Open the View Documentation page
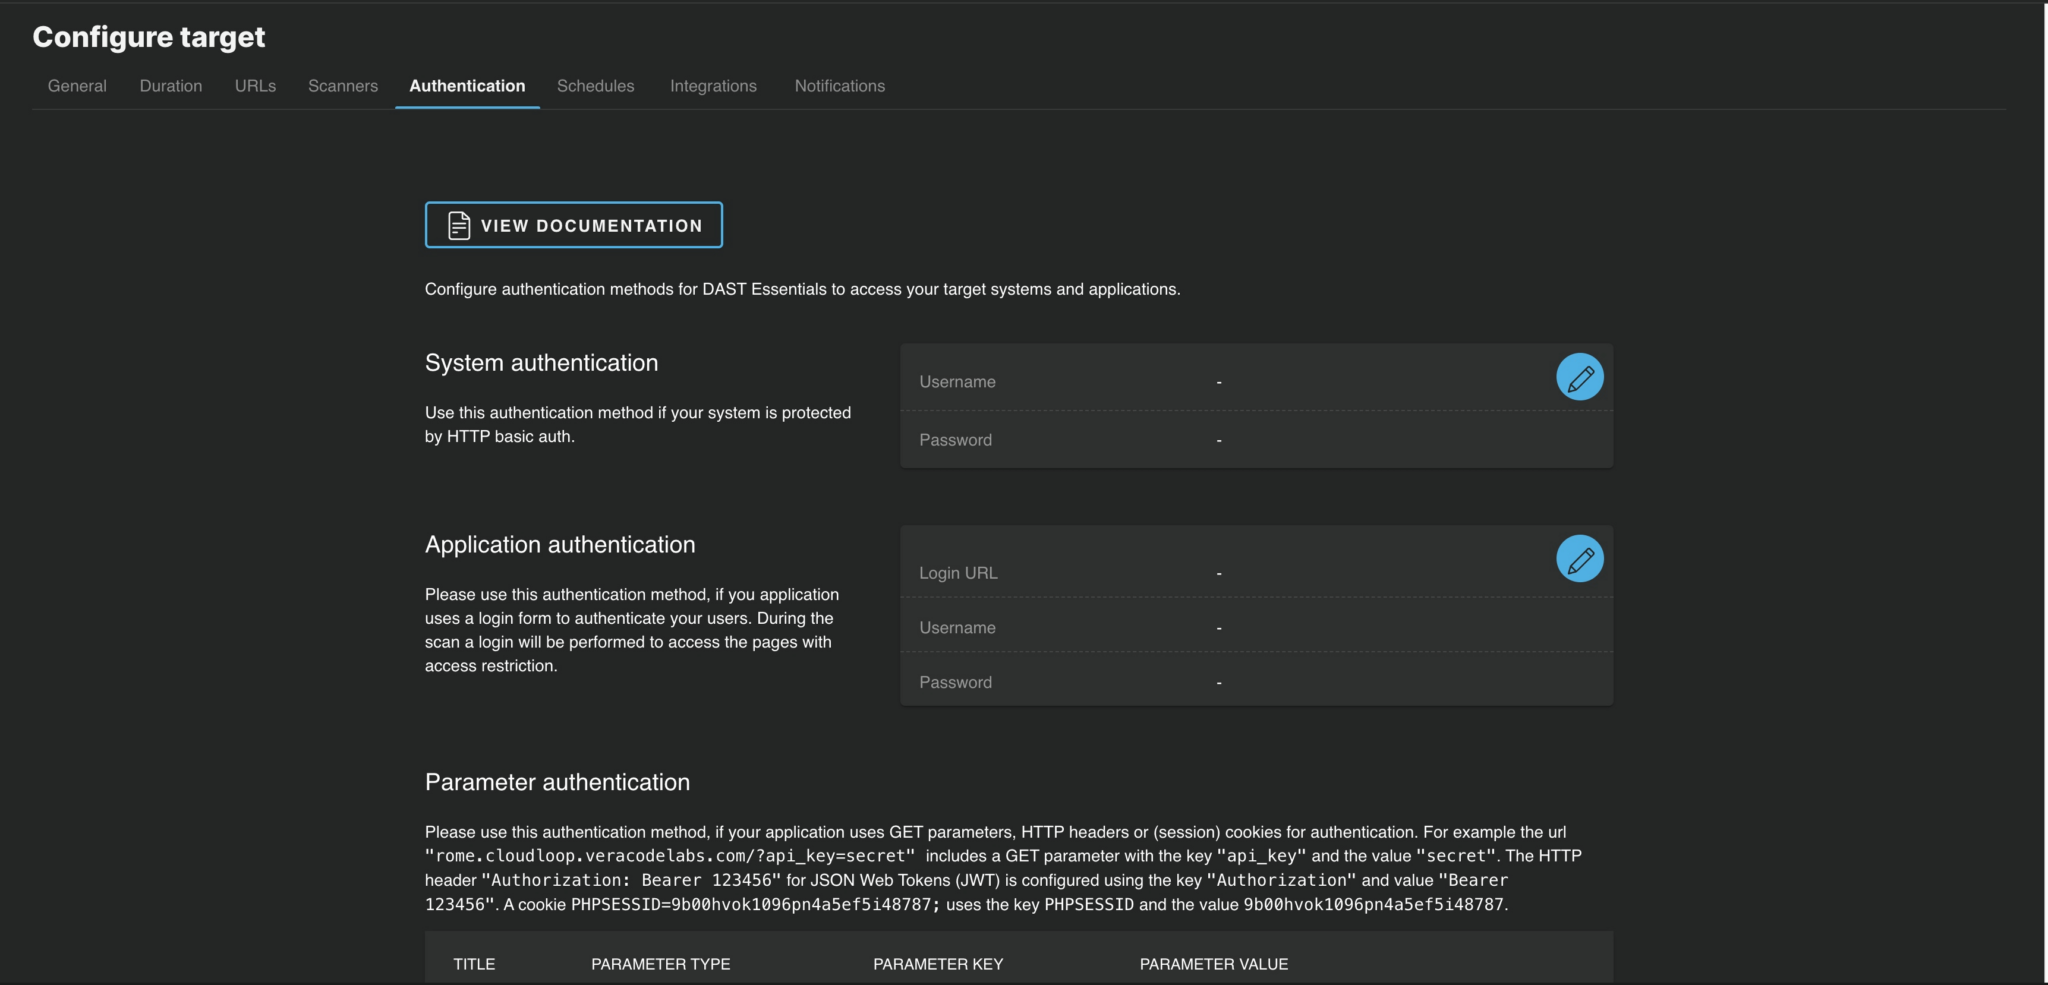Screen dimensions: 2048x985 point(573,225)
